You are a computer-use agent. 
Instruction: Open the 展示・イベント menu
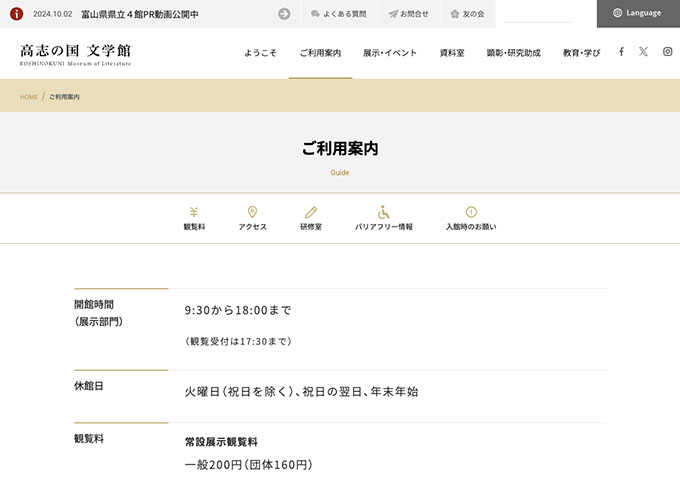coord(389,53)
